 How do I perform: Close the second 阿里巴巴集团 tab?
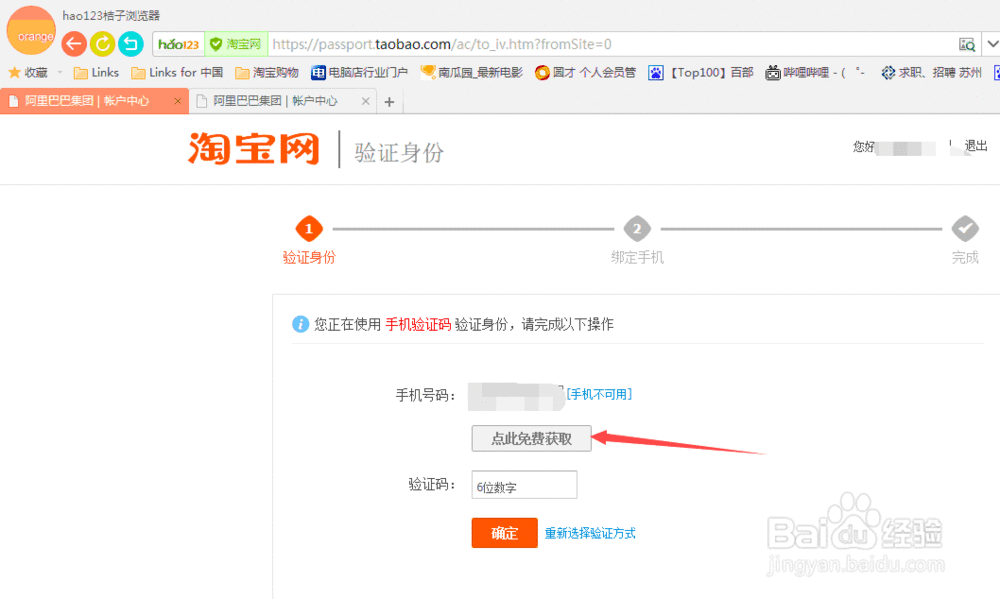click(365, 101)
